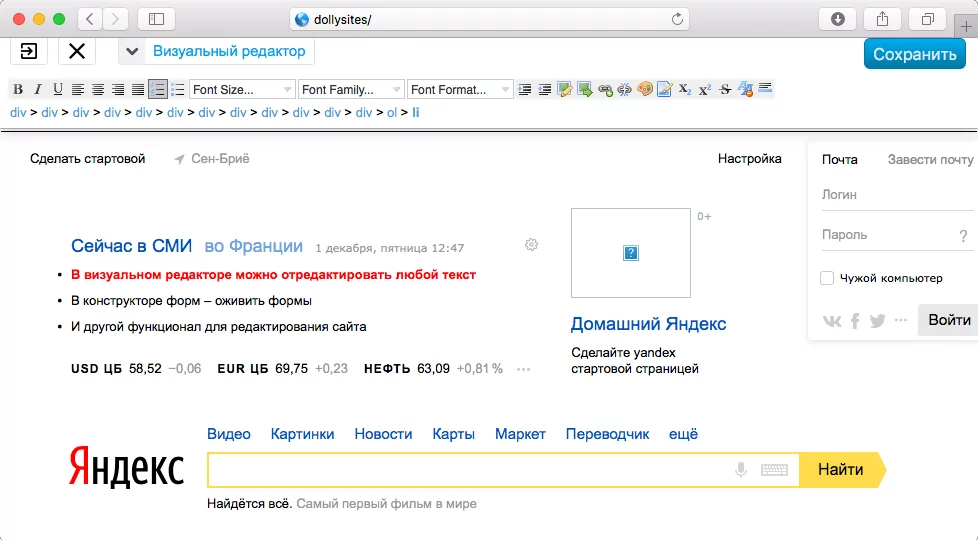Increase text indent
The image size is (978, 540).
[x=525, y=90]
